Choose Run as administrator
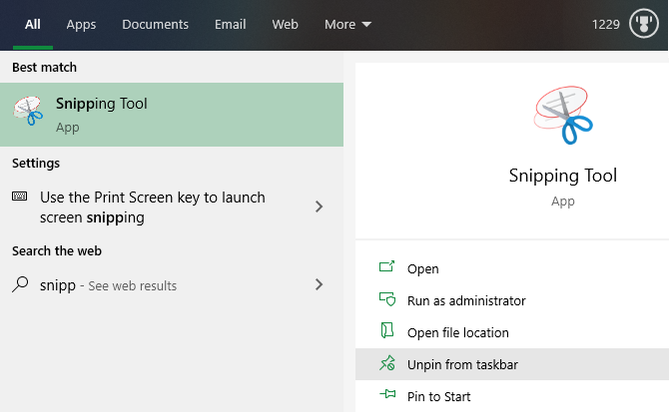The image size is (669, 412). (x=466, y=300)
